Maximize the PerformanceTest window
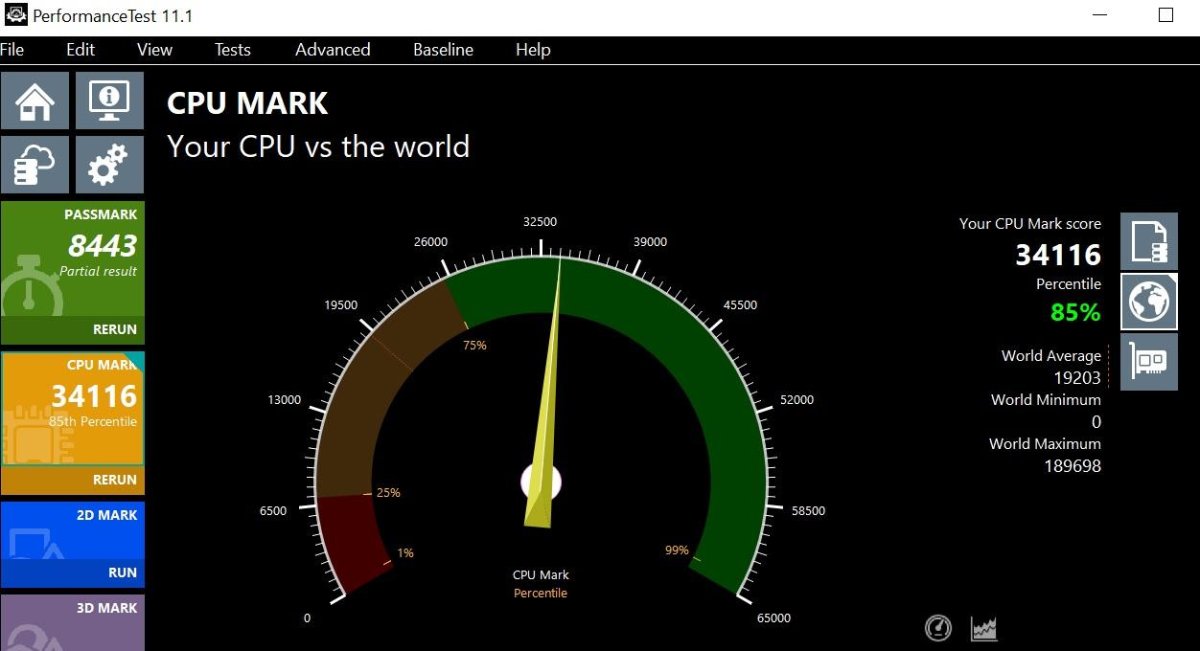This screenshot has height=651, width=1200. (1166, 15)
